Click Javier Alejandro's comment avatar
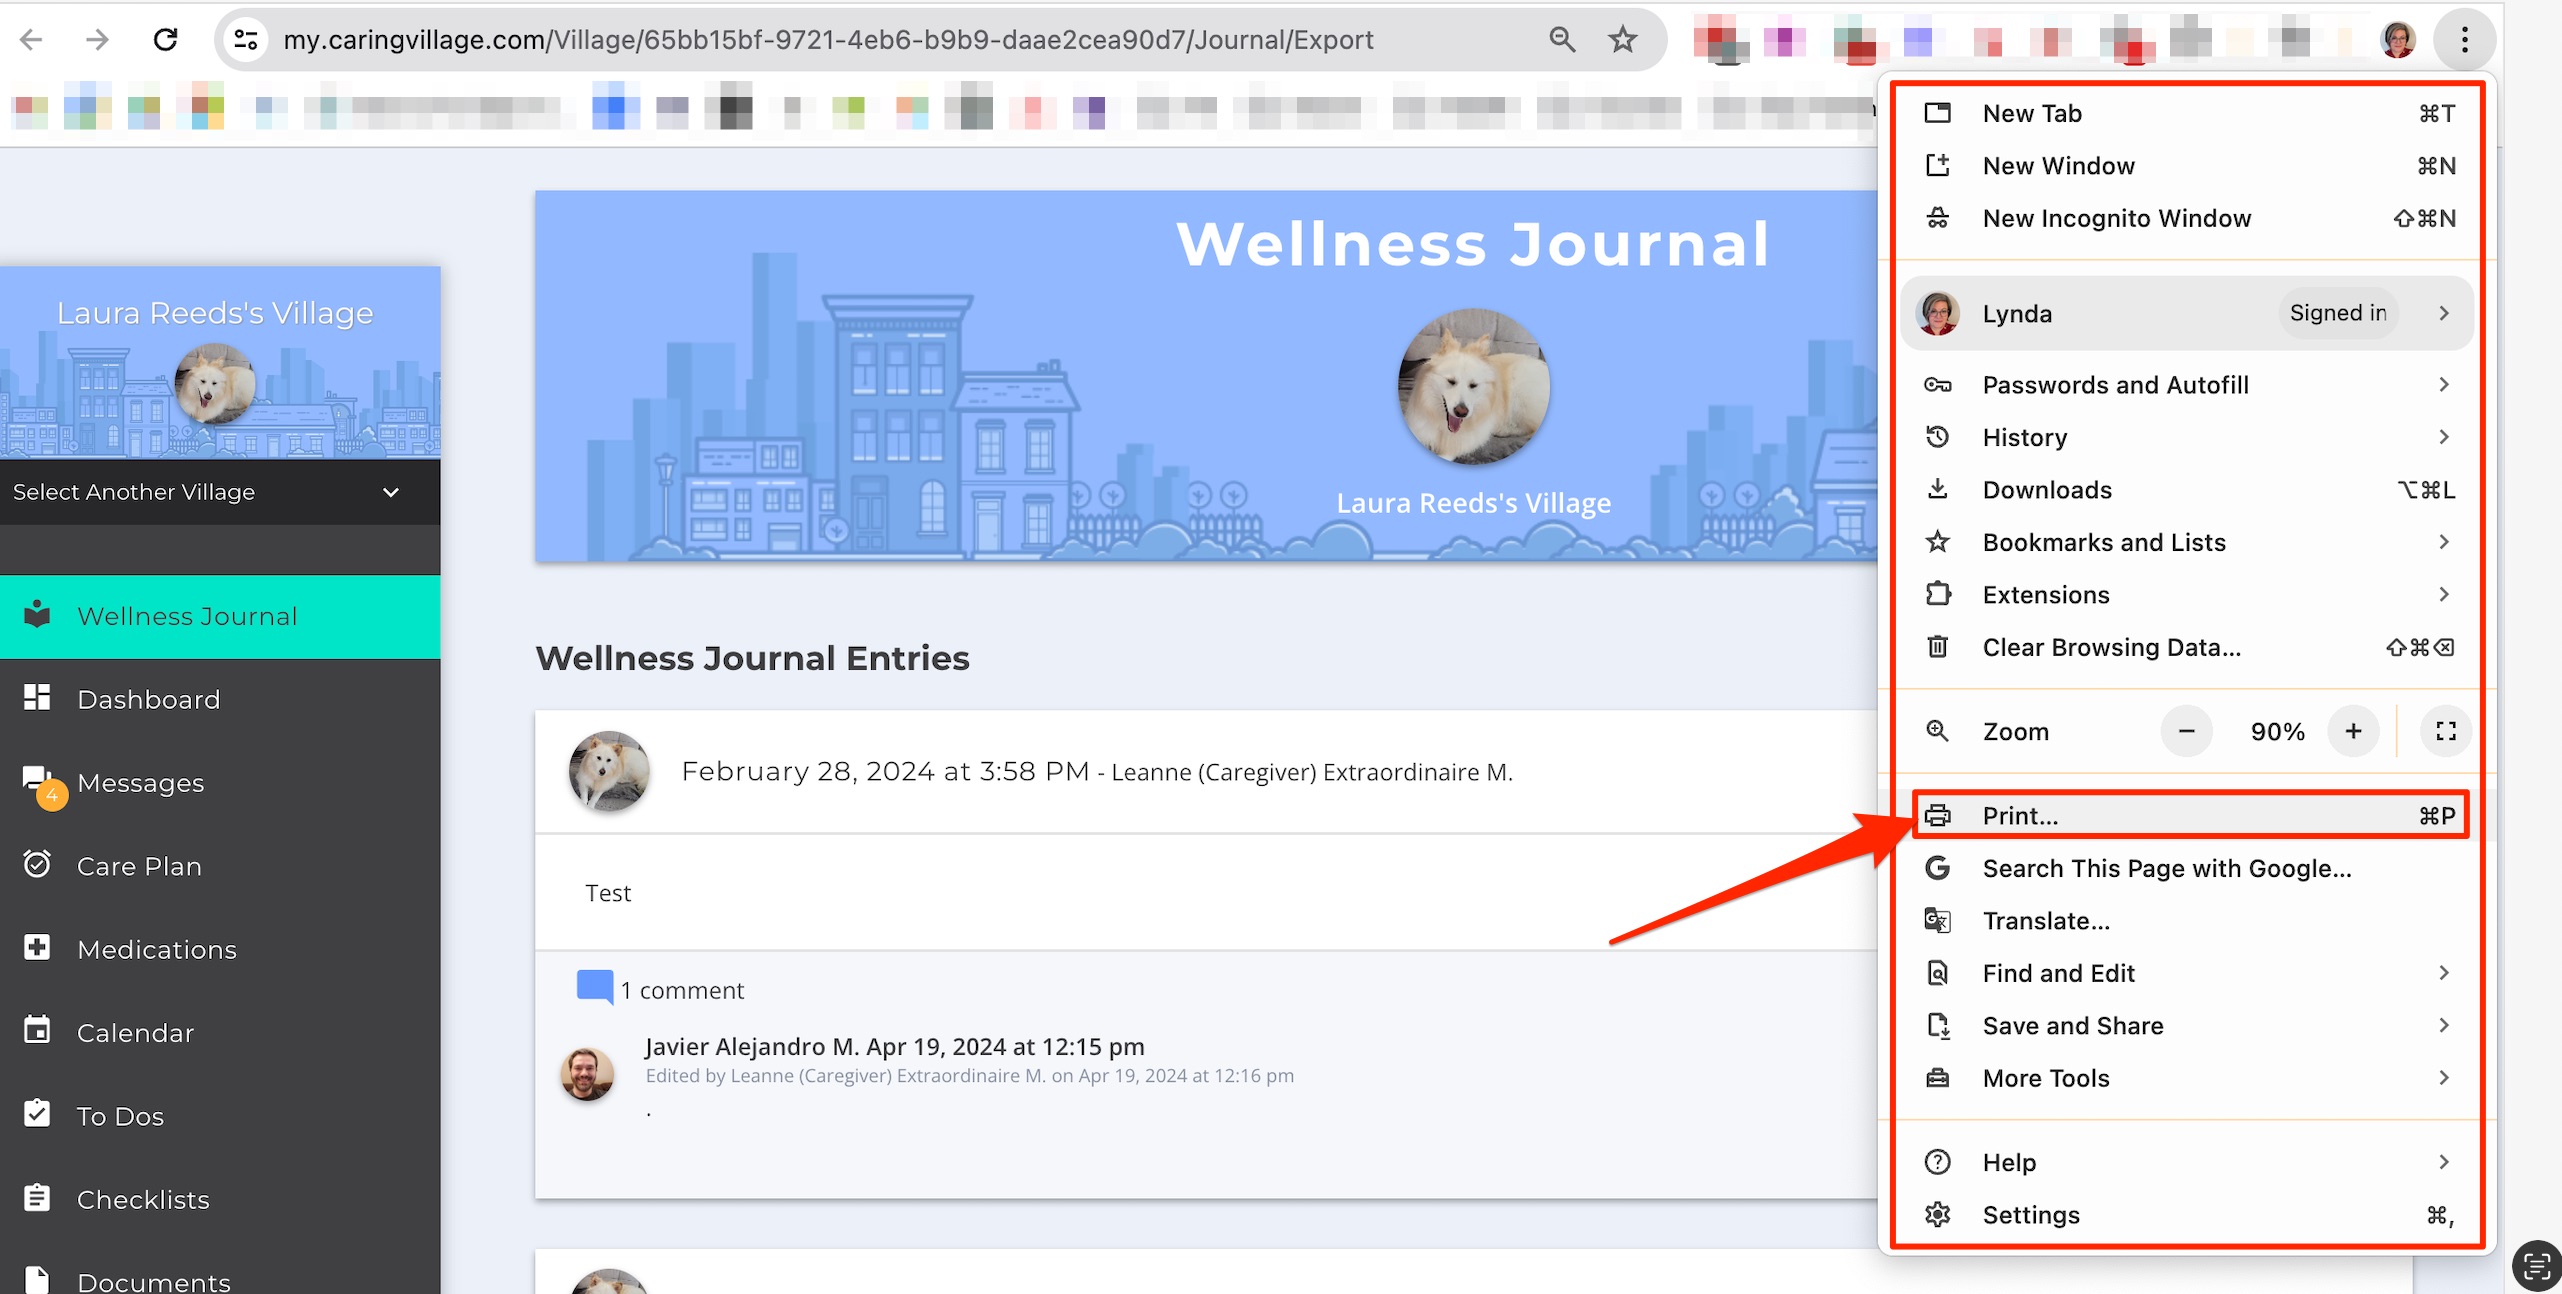This screenshot has width=2562, height=1294. click(x=587, y=1073)
